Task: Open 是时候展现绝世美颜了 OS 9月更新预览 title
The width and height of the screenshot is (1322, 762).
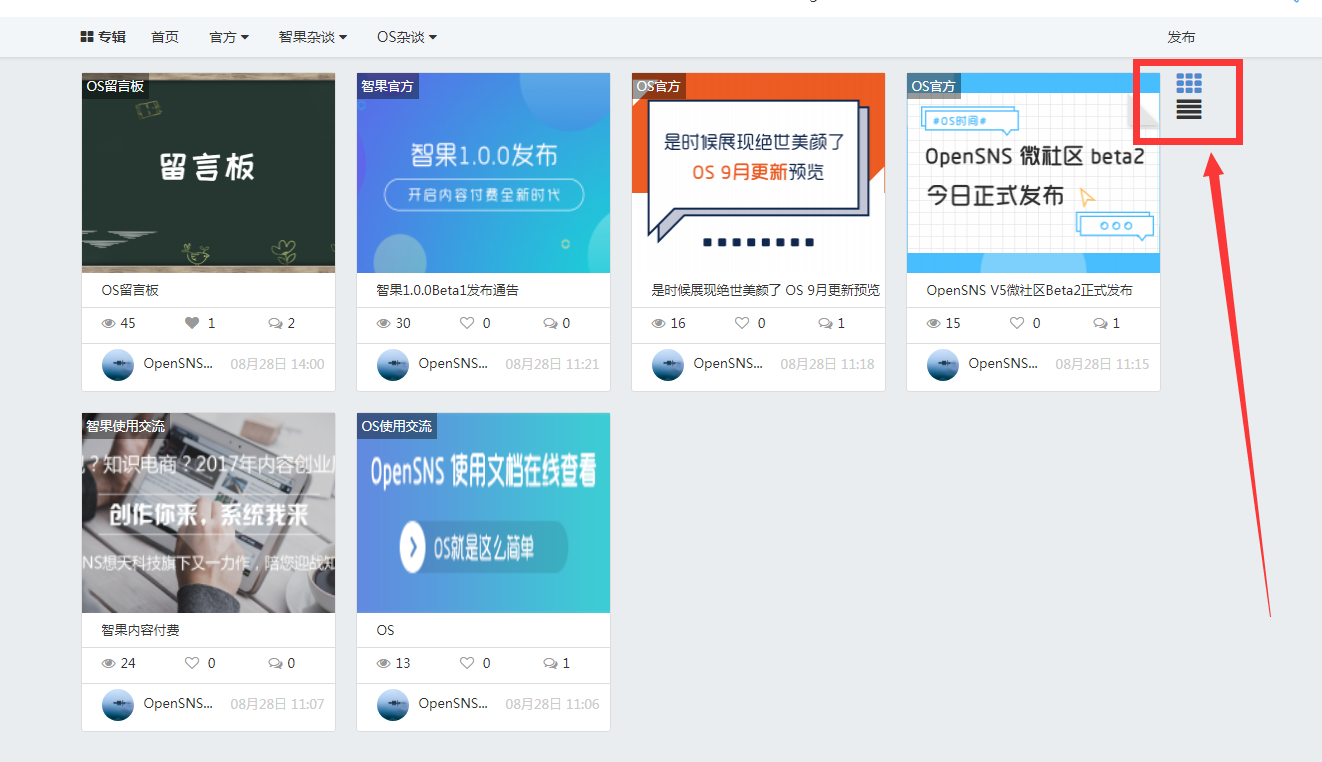Action: (x=766, y=290)
